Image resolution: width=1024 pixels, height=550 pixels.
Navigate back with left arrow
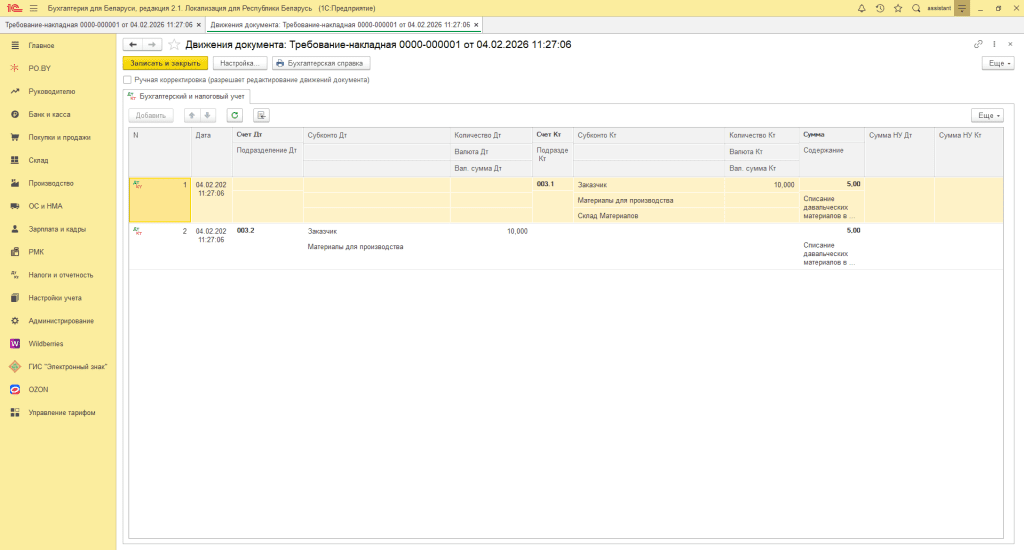coord(132,45)
